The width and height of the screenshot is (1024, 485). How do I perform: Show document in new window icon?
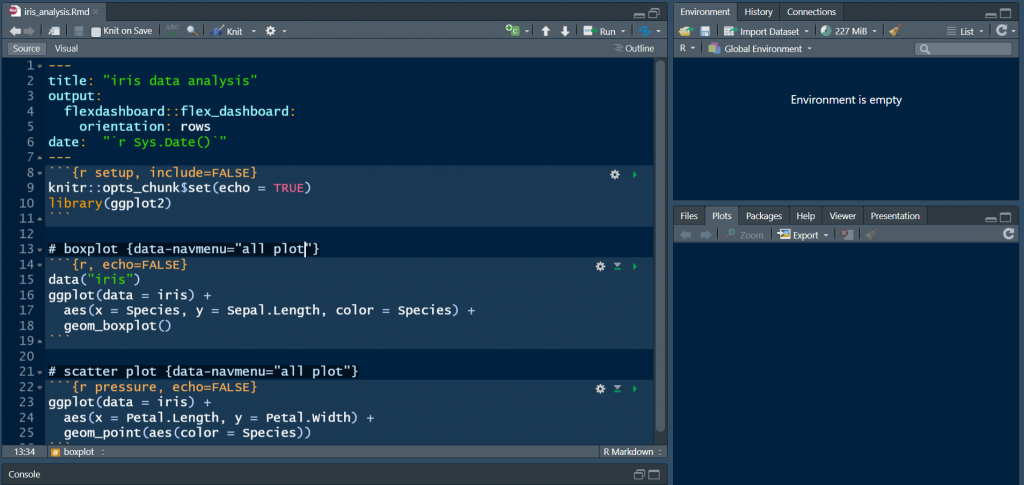tap(55, 31)
